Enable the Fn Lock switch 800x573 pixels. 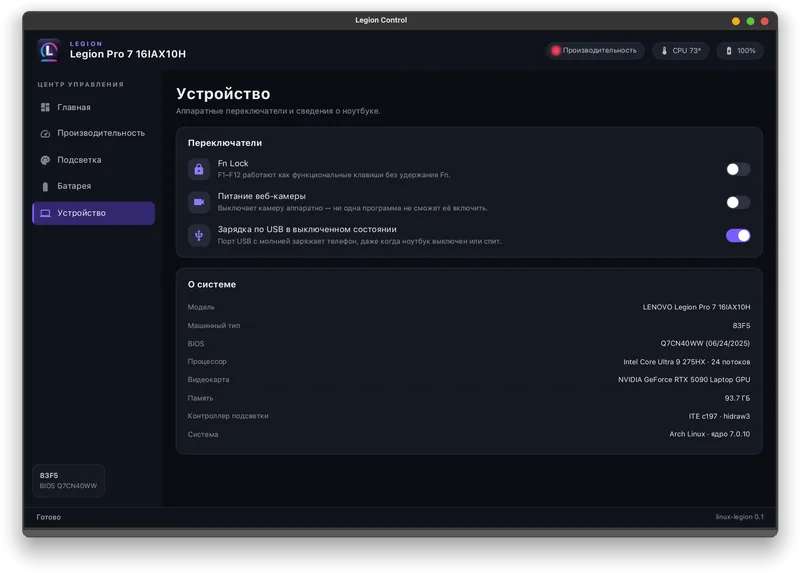[738, 169]
